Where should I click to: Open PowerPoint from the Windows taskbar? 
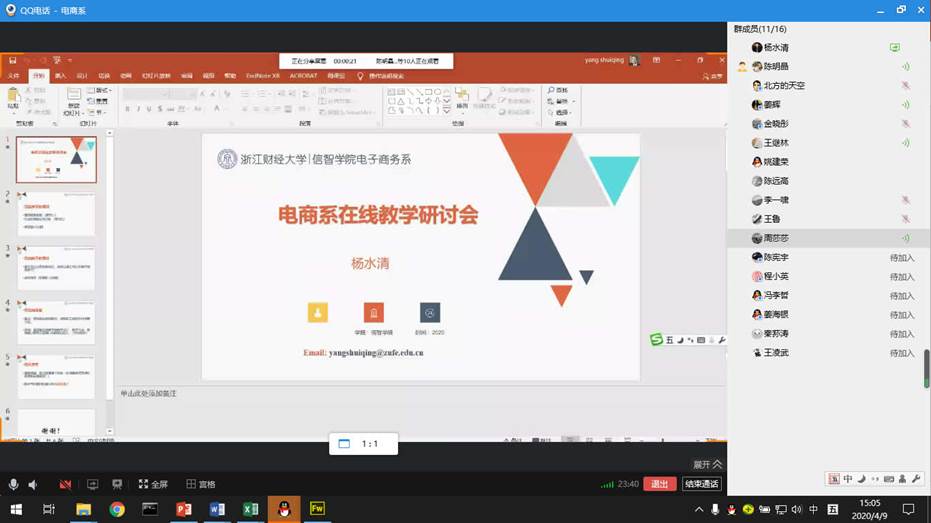pyautogui.click(x=183, y=509)
